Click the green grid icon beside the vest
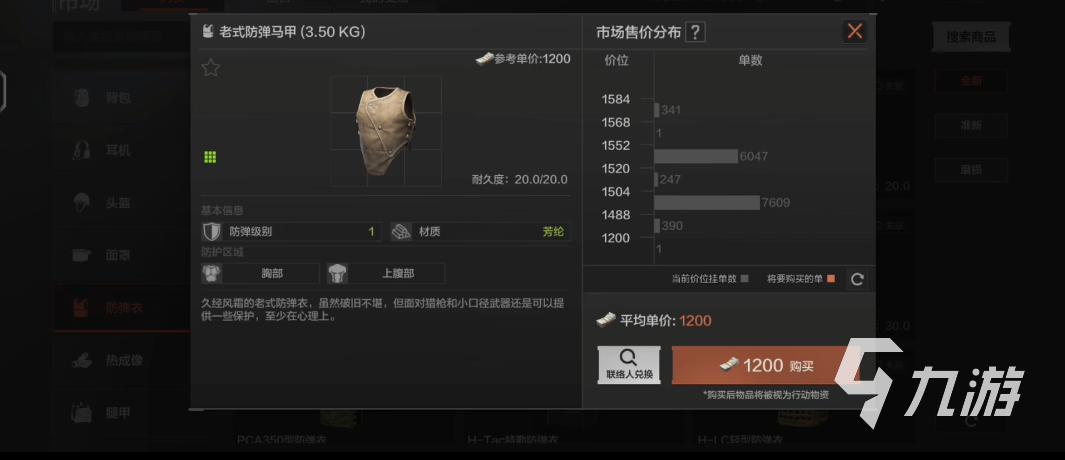The width and height of the screenshot is (1065, 460). point(210,157)
